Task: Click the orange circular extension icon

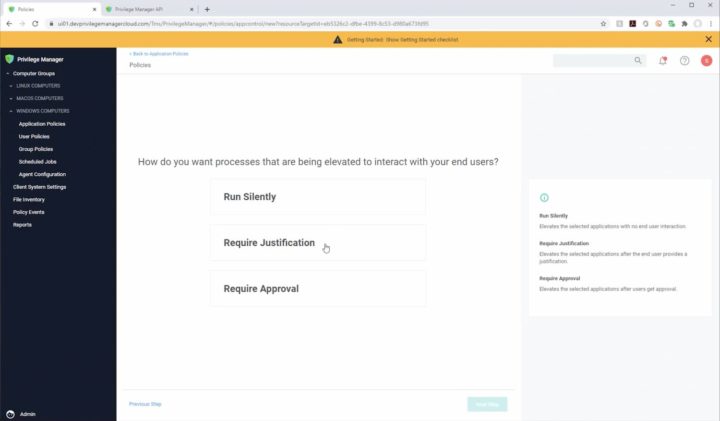Action: (658, 23)
